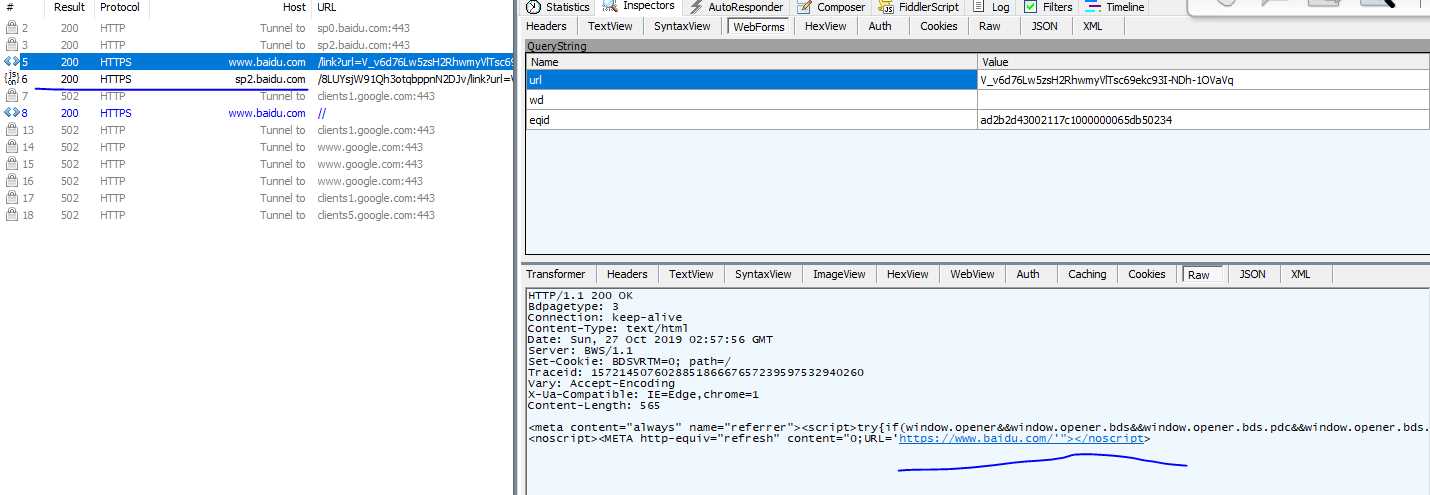1430x495 pixels.
Task: Select session 14 URL www.google.com:443
Action: point(370,147)
